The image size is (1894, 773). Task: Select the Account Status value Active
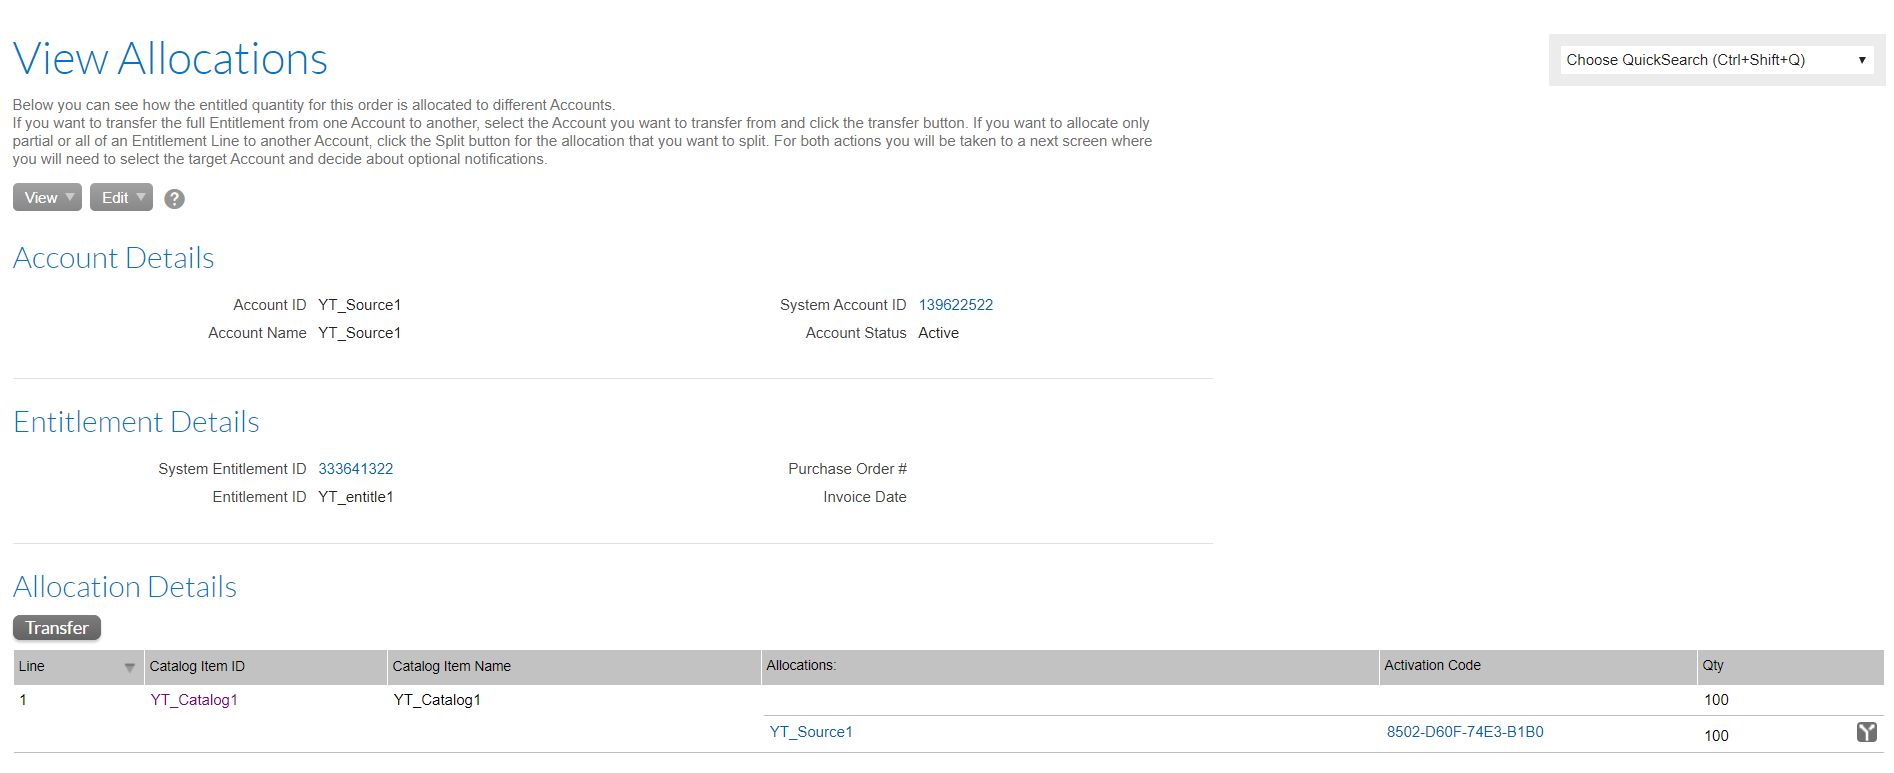pos(938,333)
